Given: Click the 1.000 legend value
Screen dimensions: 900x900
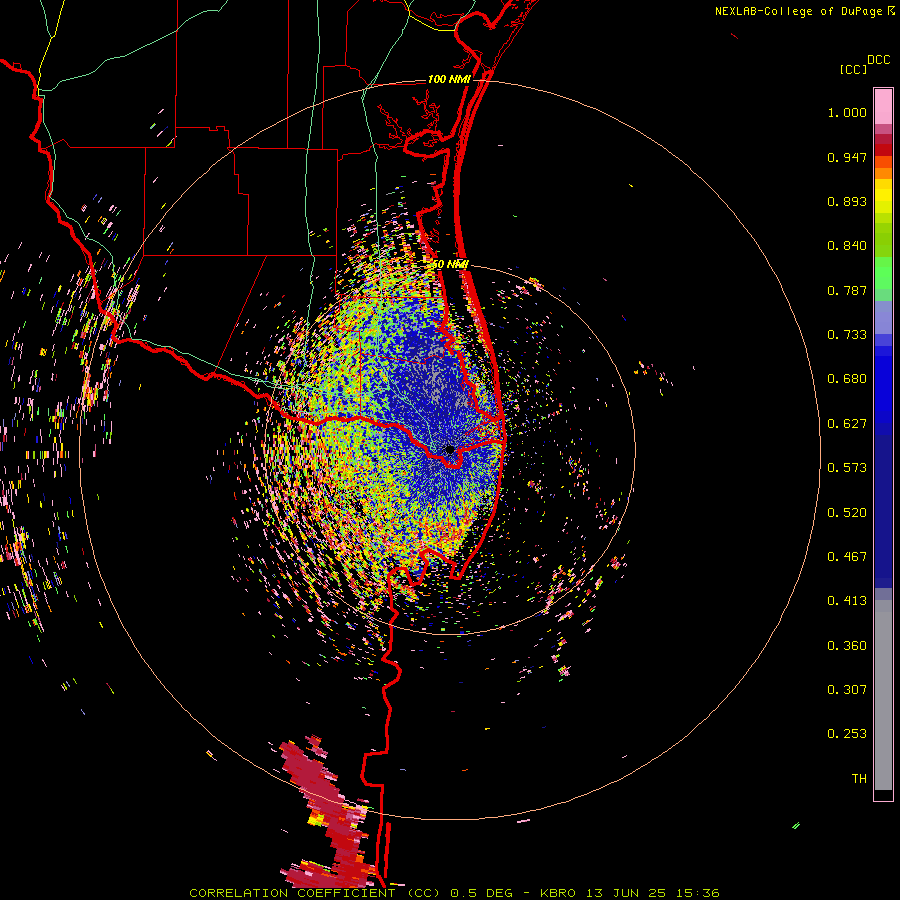Looking at the screenshot, I should (x=847, y=112).
